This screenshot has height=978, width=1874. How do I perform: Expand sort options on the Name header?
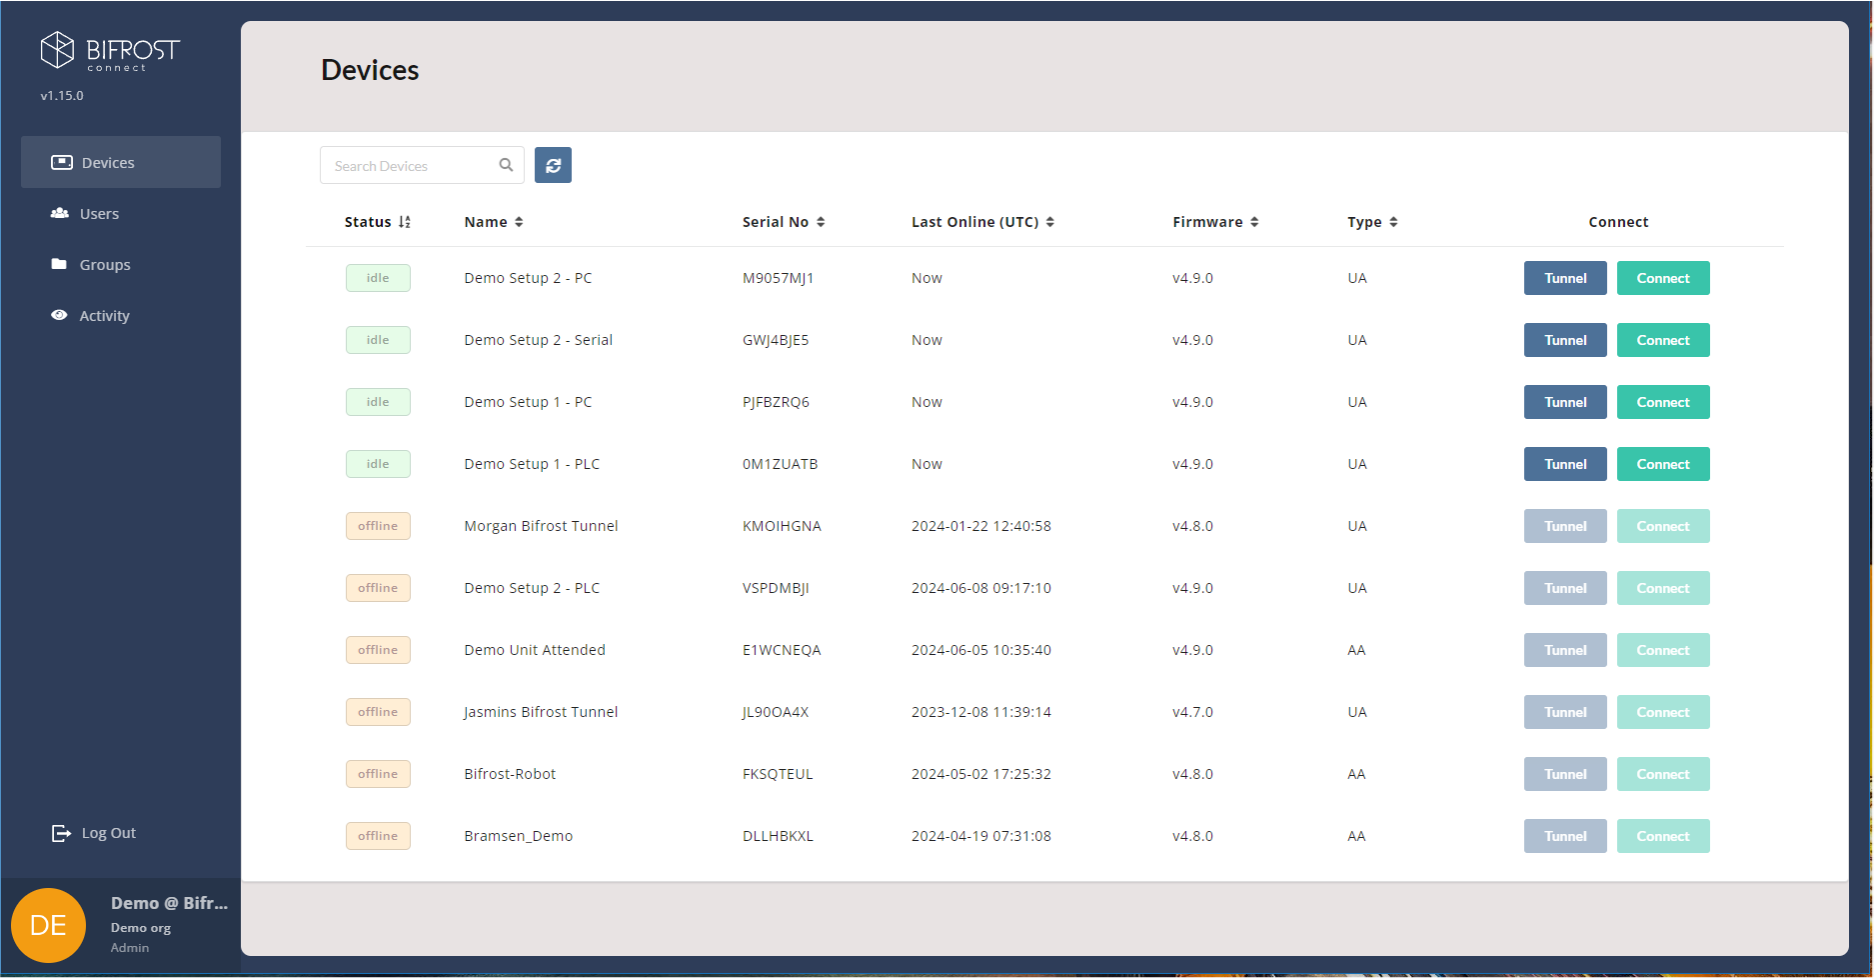tap(520, 221)
